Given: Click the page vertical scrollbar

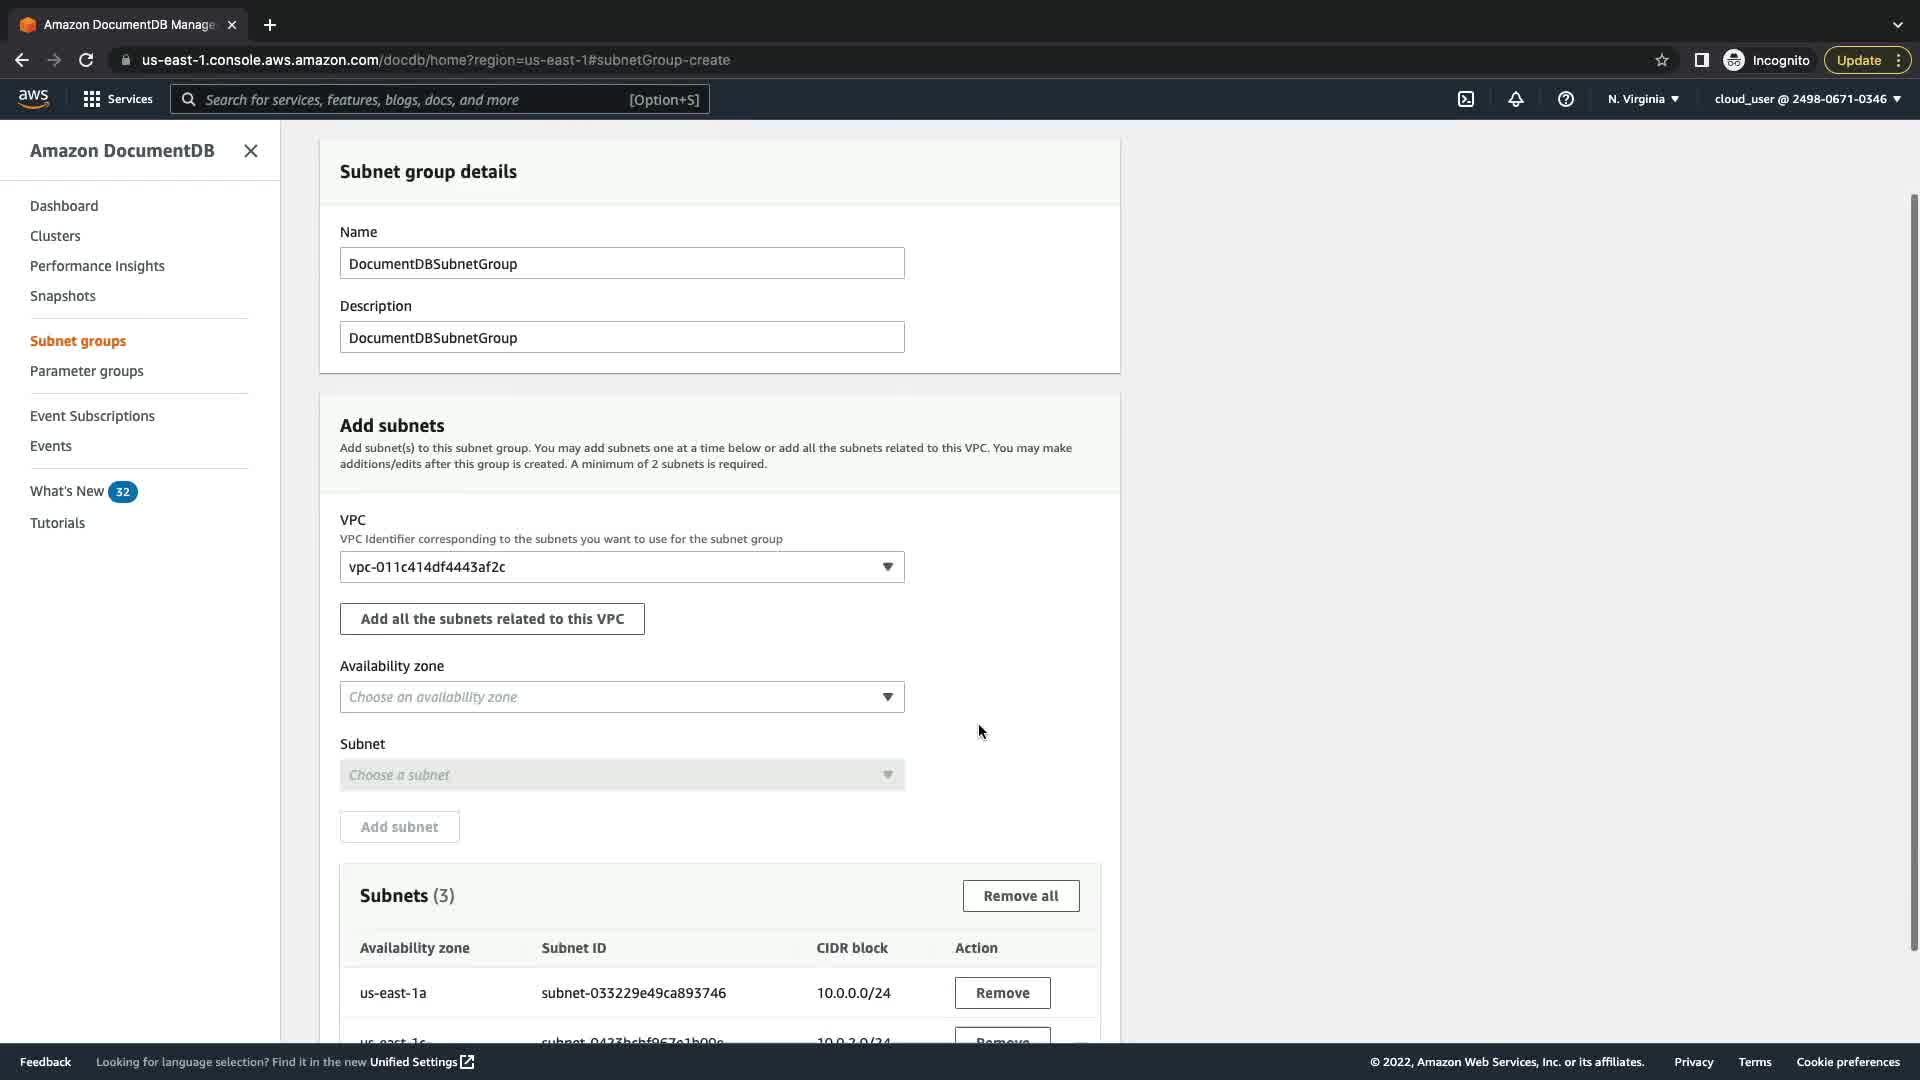Looking at the screenshot, I should (x=1913, y=570).
